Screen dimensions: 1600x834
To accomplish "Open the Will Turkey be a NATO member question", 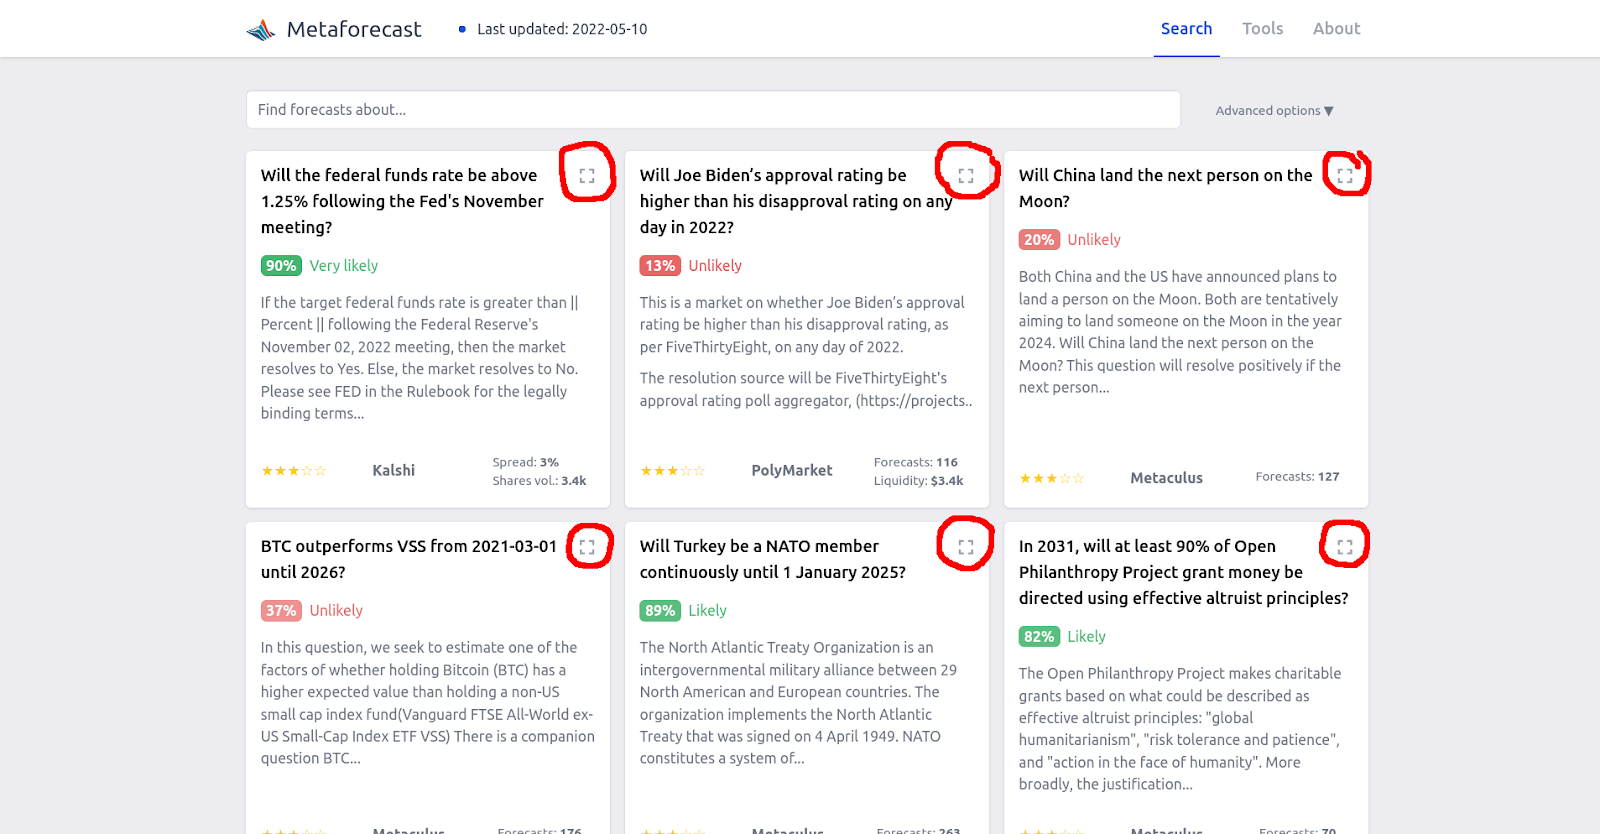I will pos(772,559).
